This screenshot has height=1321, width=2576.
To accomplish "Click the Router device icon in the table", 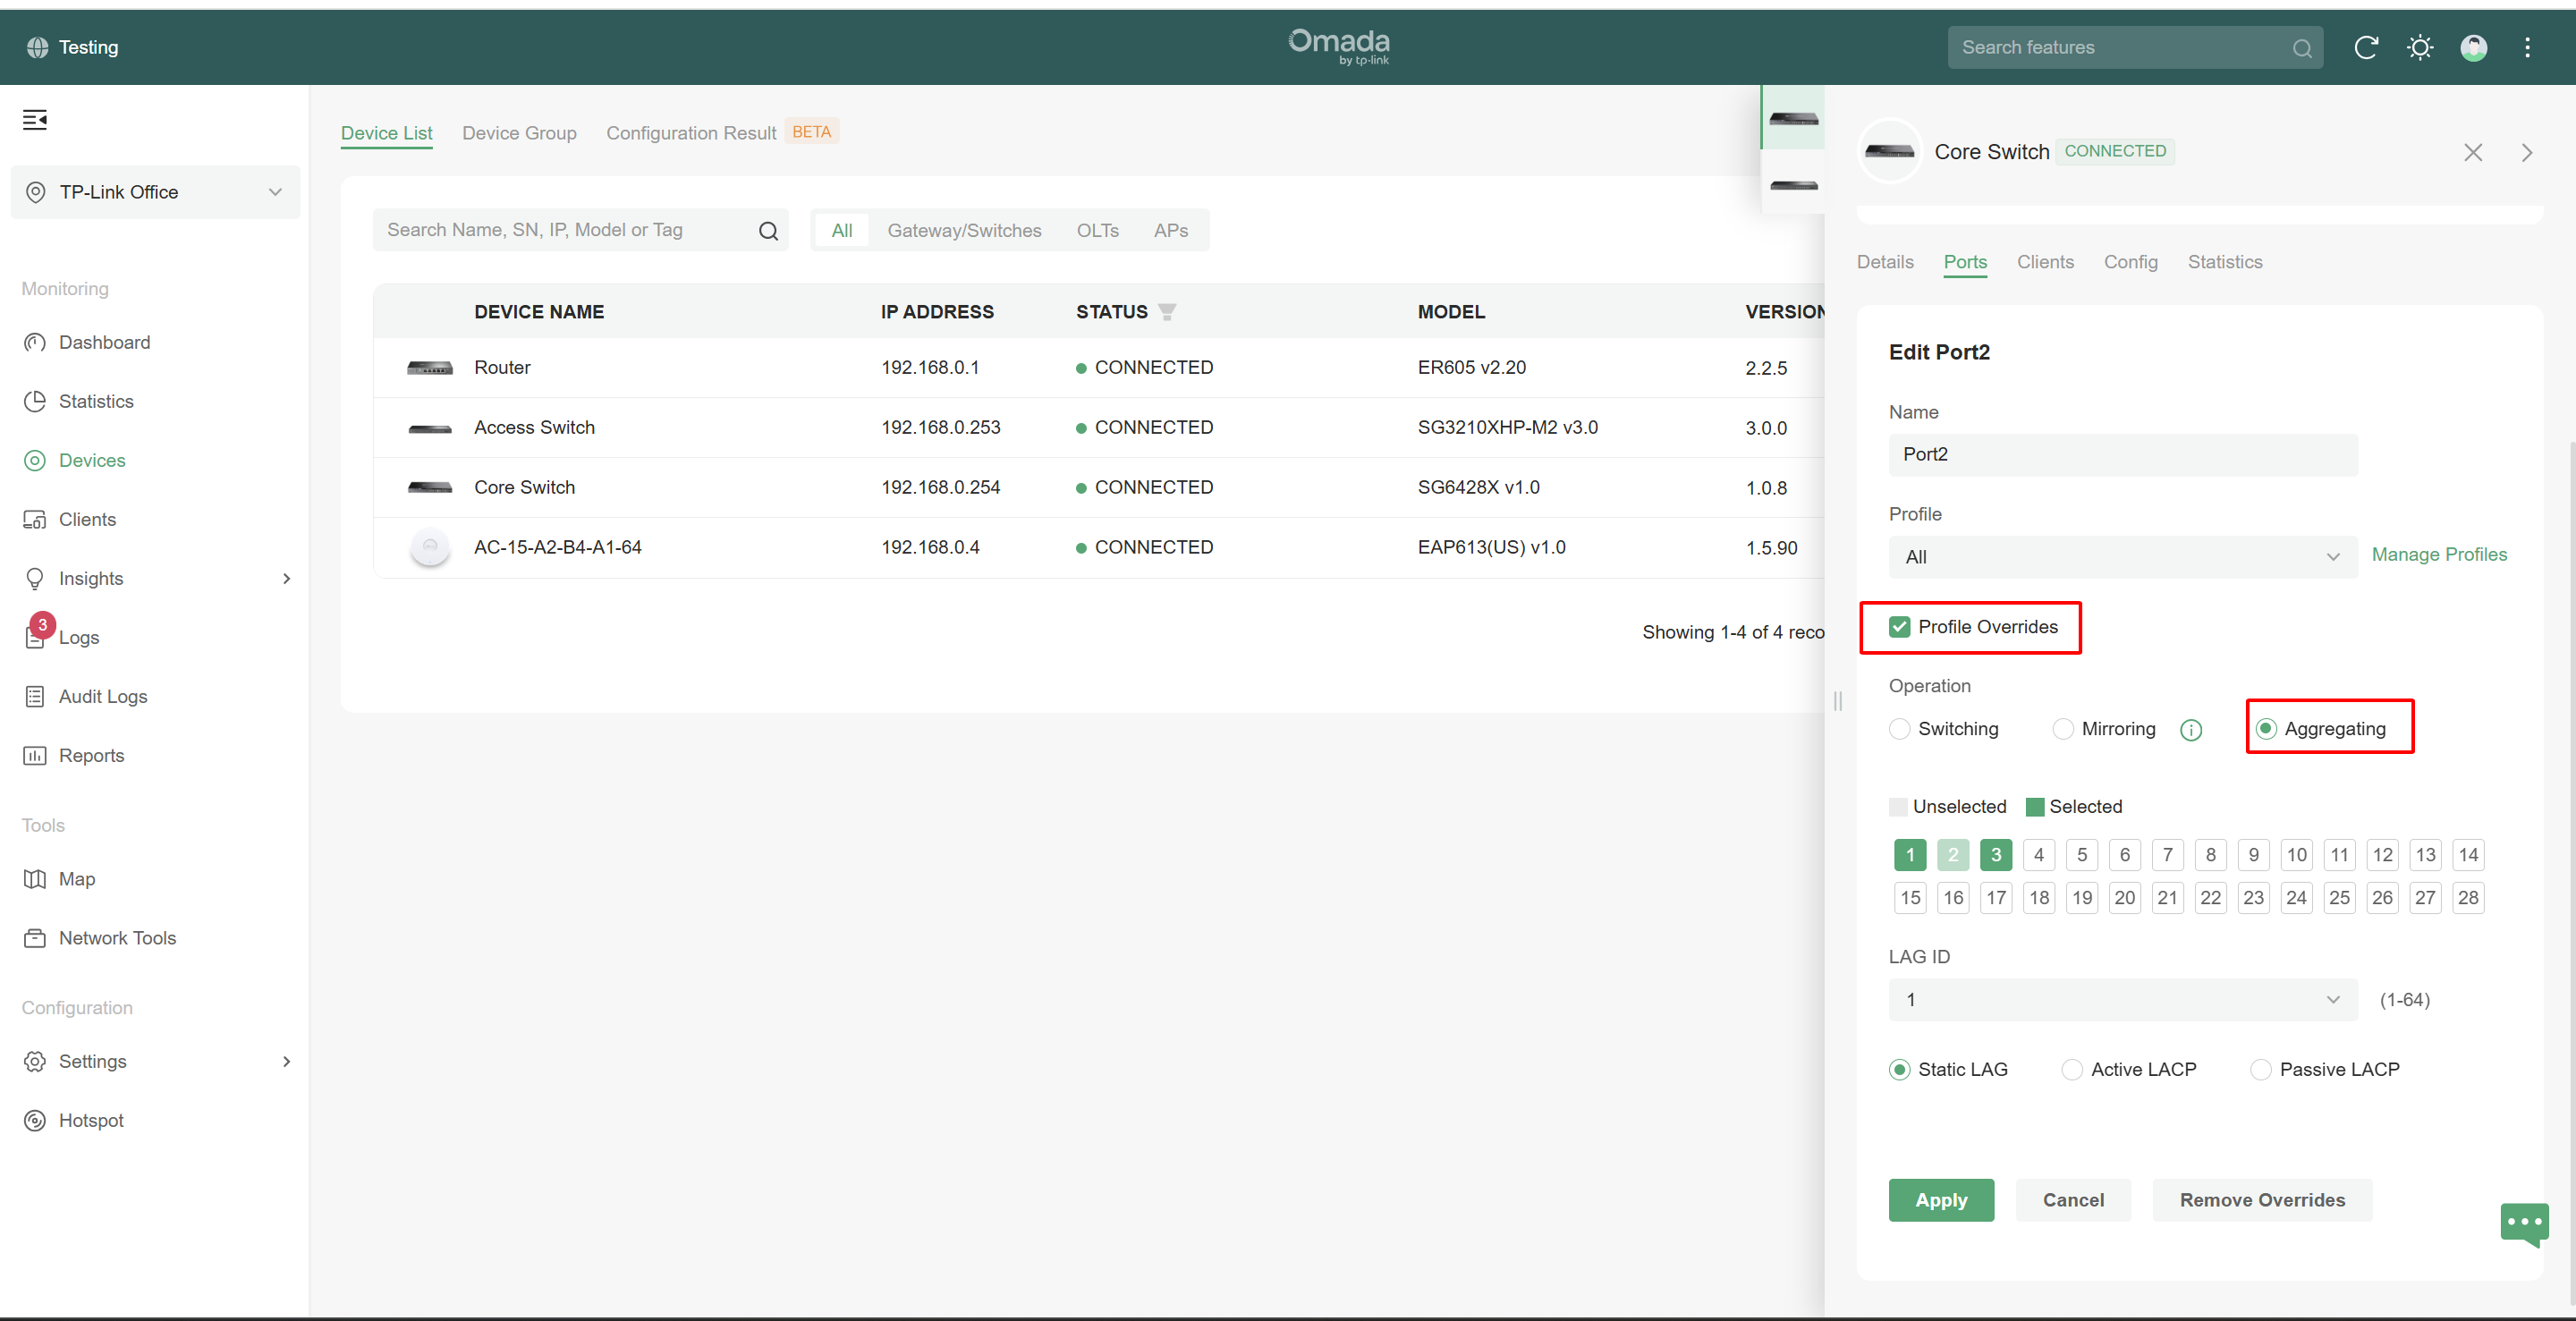I will click(x=430, y=368).
